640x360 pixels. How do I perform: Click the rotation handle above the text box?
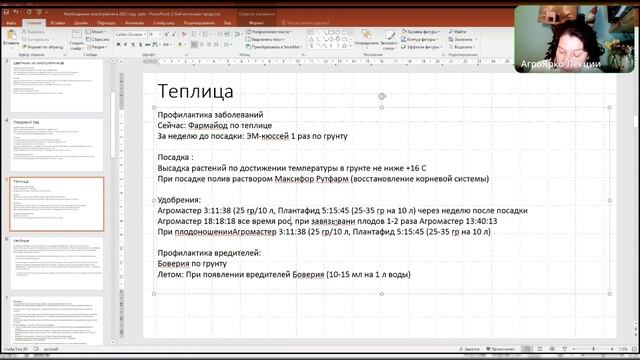tap(382, 96)
